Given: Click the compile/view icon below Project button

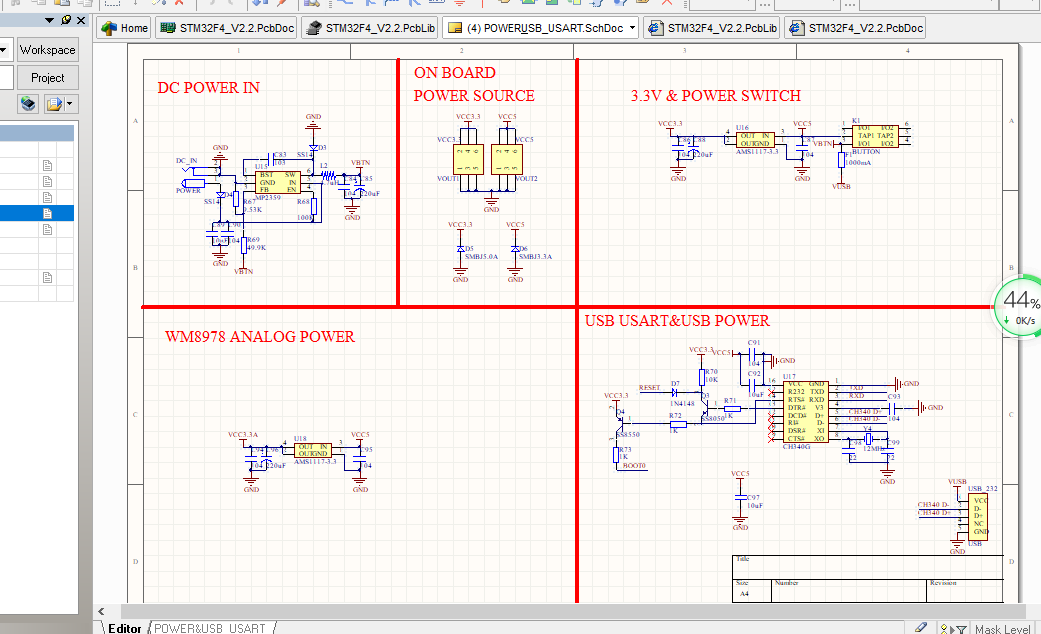Looking at the screenshot, I should coord(28,104).
